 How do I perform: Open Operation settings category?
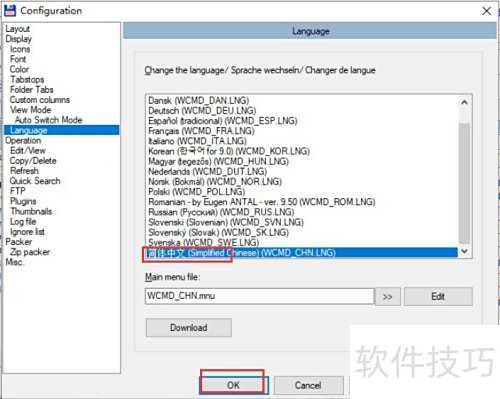coord(23,140)
